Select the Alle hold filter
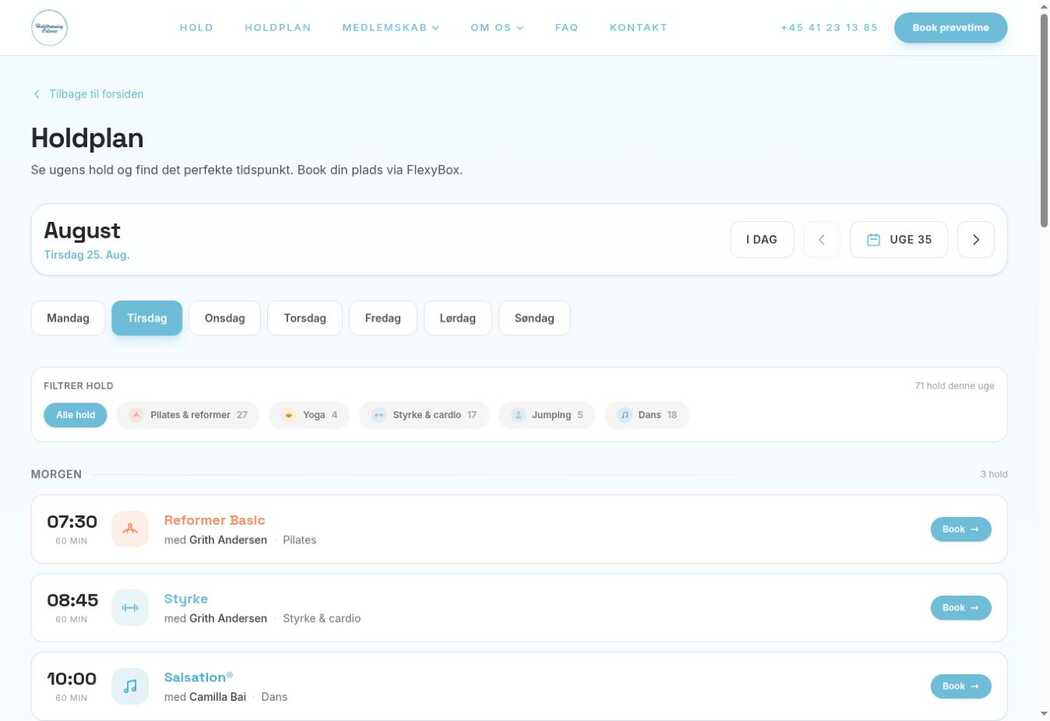Viewport: 1050px width, 721px height. (x=76, y=415)
